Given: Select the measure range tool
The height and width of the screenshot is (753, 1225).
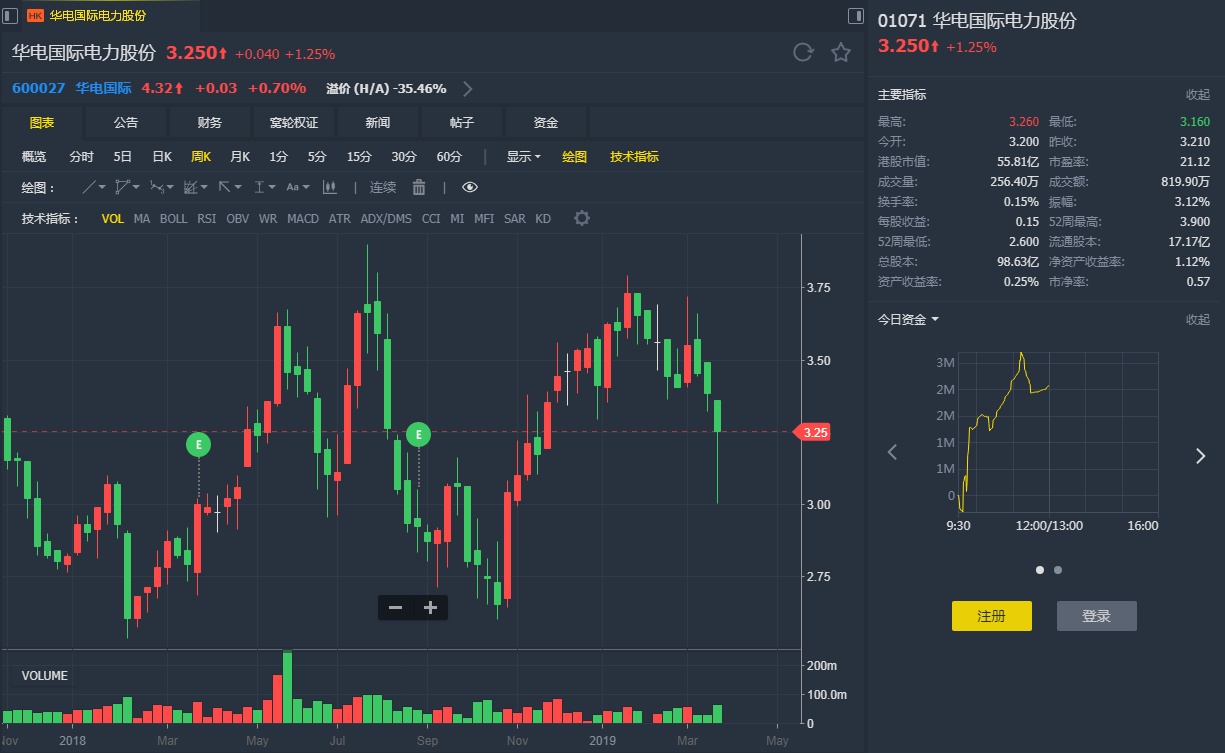Looking at the screenshot, I should click(x=264, y=187).
